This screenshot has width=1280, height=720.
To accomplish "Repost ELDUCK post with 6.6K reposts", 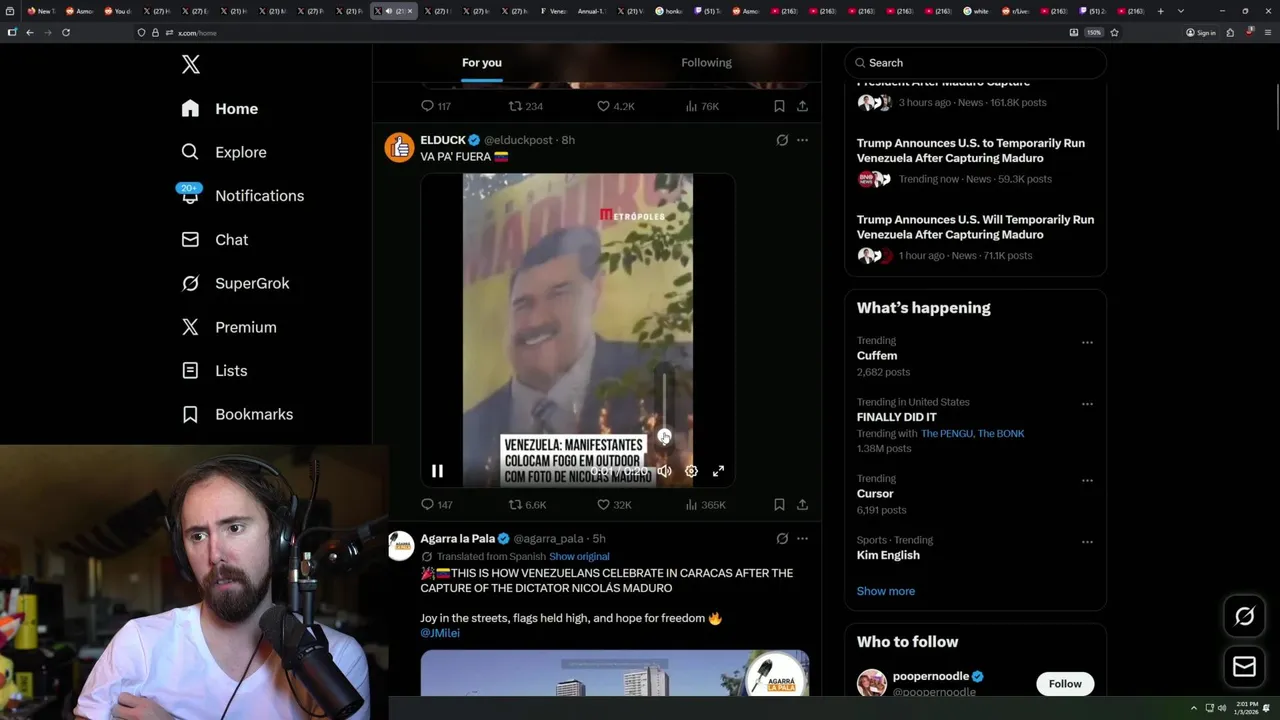I will click(x=527, y=505).
